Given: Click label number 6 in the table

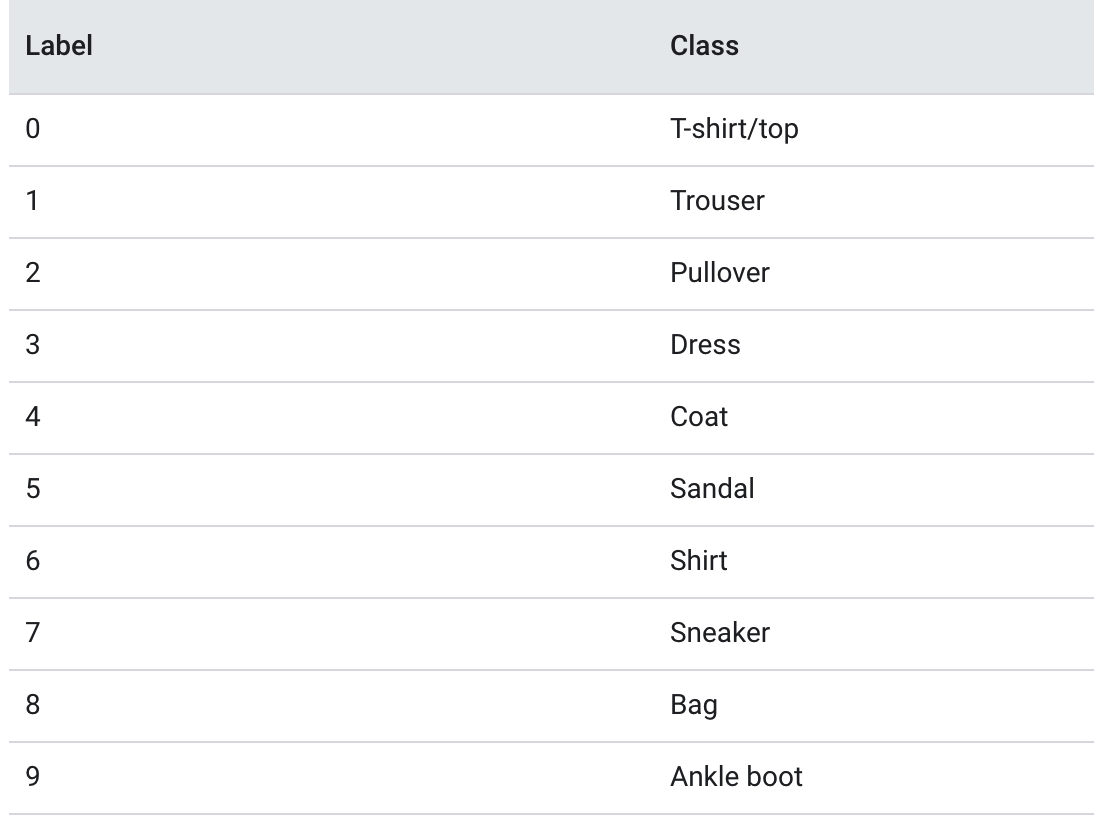Looking at the screenshot, I should [x=33, y=561].
